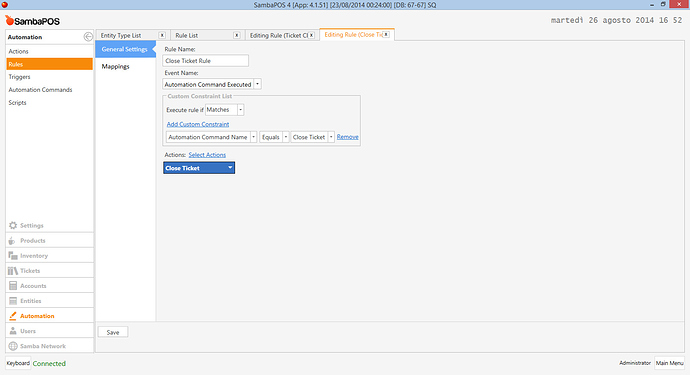The height and width of the screenshot is (375, 690).
Task: Open the Close Ticket value dropdown
Action: coord(331,137)
